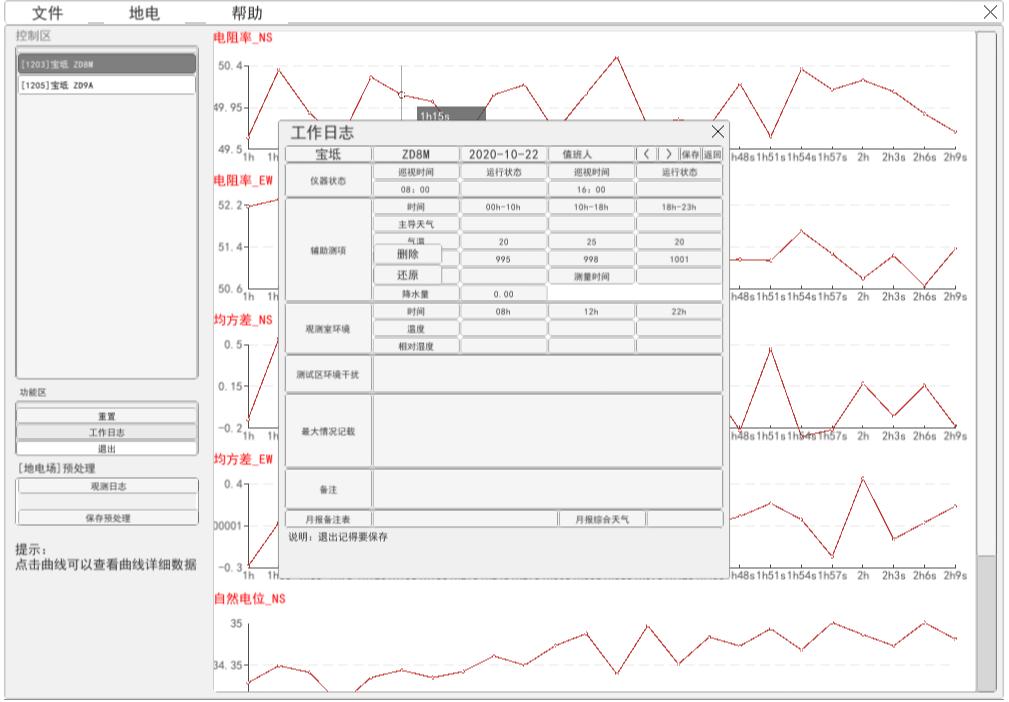Click 返回 button in work log header
1009x702 pixels.
pos(711,154)
